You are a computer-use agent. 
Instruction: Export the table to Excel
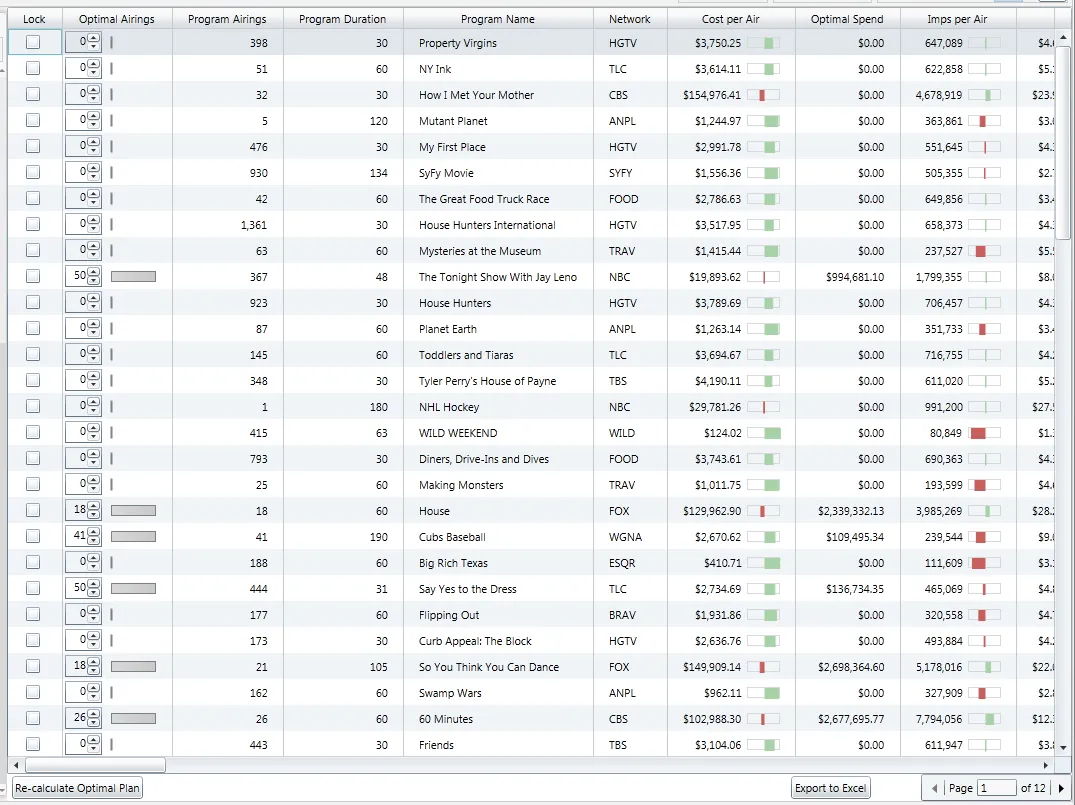(x=831, y=788)
